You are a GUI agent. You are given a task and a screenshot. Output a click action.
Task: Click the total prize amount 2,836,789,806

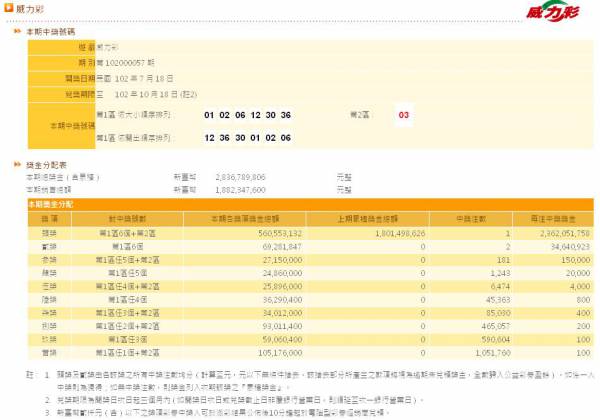click(240, 177)
